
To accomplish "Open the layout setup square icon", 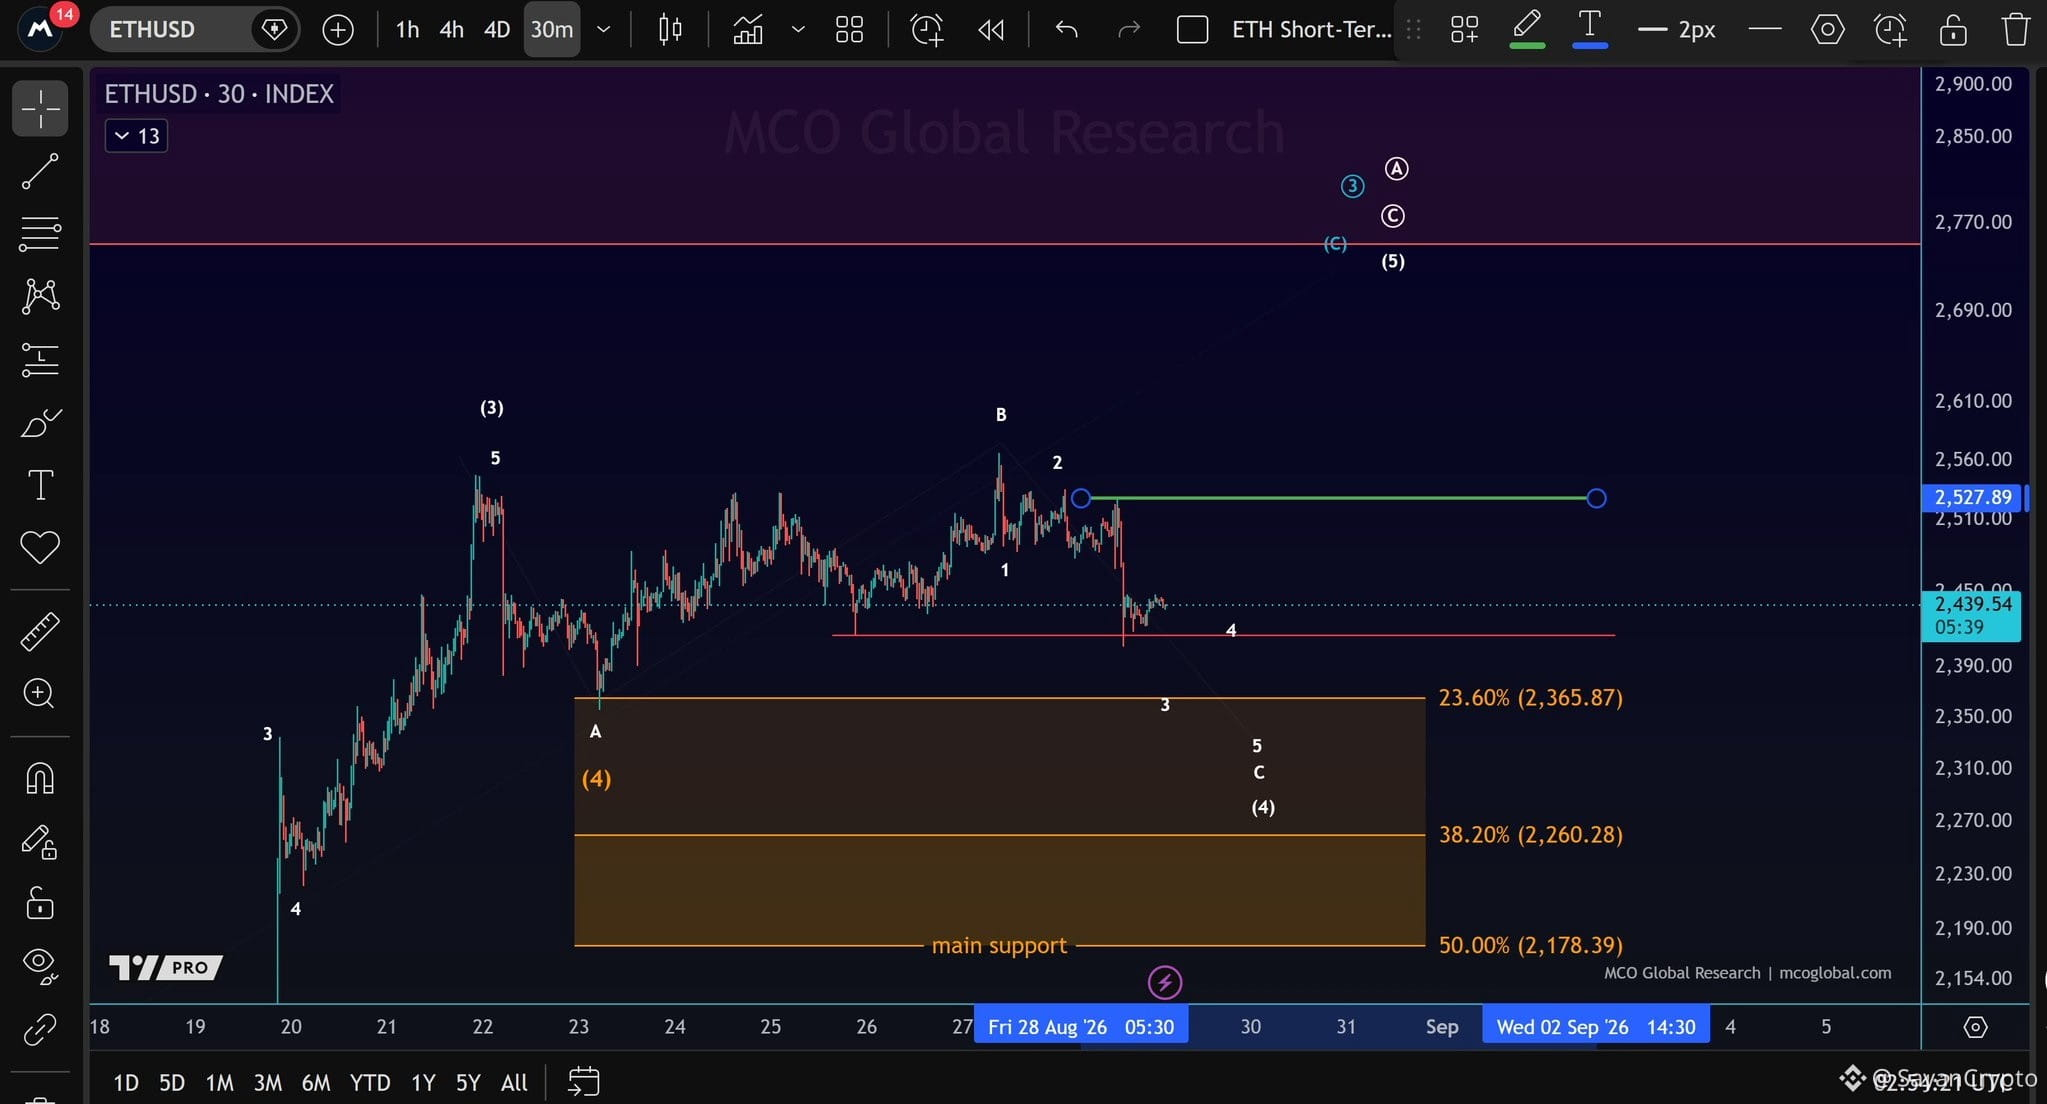I will coord(1192,30).
